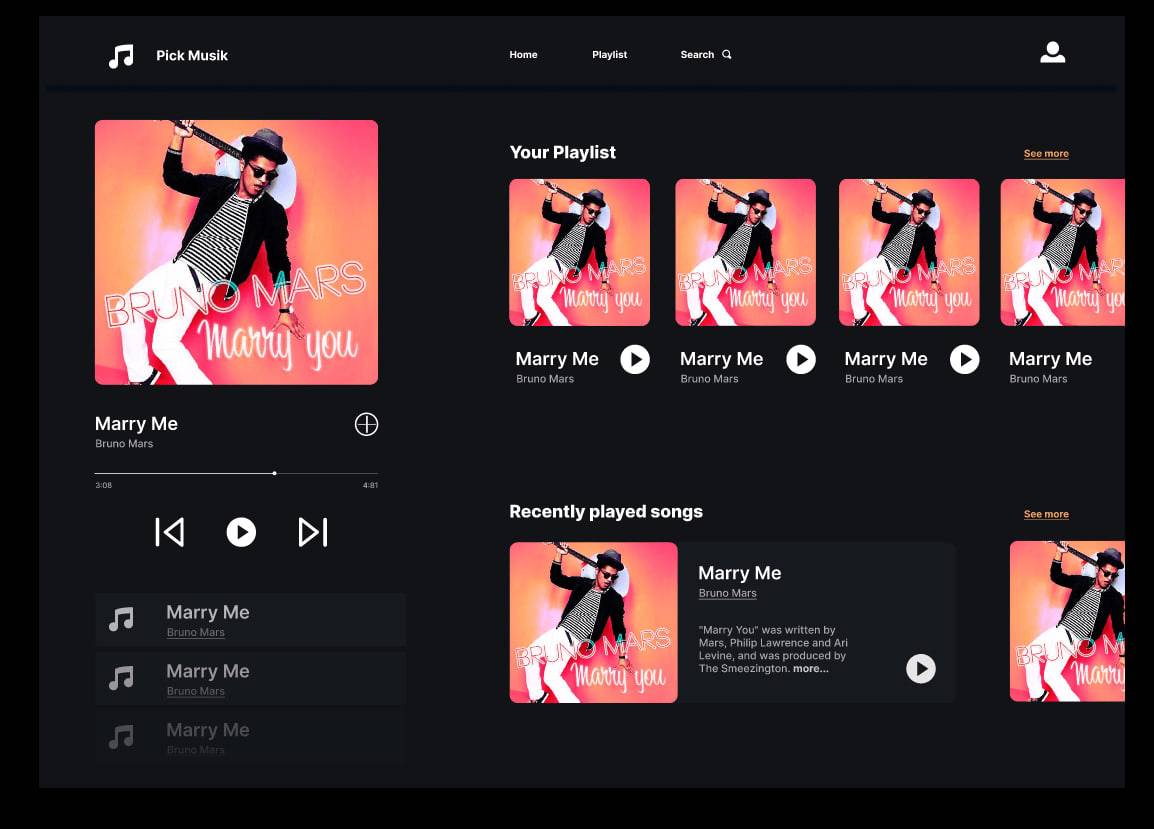
Task: Click the elapsed time 3:08
Action: click(x=104, y=485)
